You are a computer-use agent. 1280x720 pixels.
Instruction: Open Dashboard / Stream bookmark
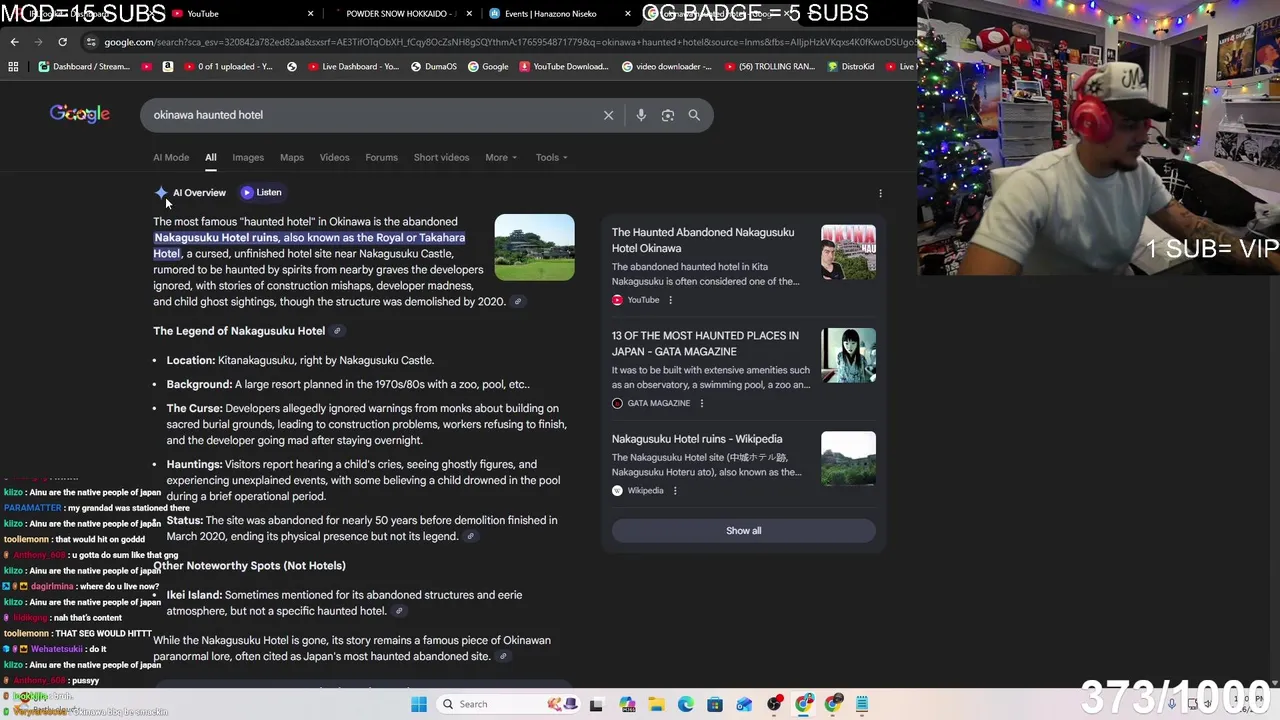[x=85, y=67]
